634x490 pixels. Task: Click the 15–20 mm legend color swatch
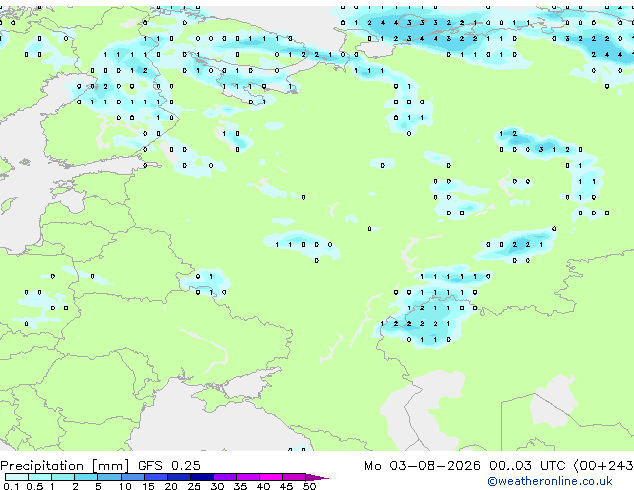click(x=156, y=477)
